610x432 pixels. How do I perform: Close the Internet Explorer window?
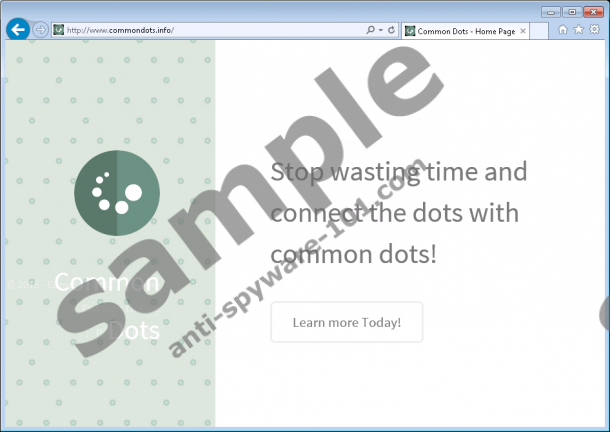click(x=593, y=10)
